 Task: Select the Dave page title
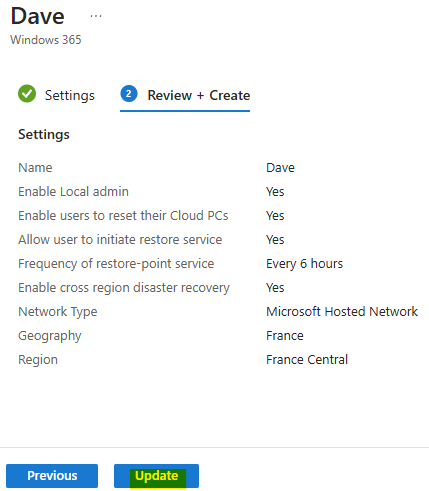[37, 16]
